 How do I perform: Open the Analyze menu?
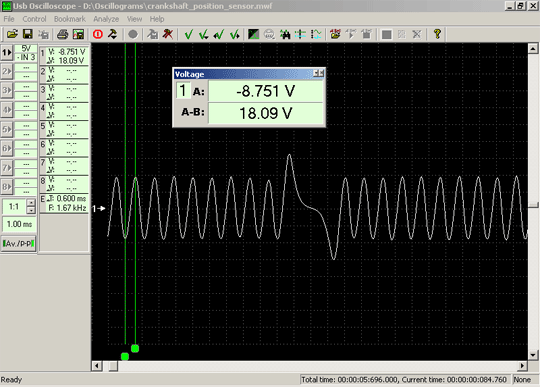pyautogui.click(x=106, y=19)
